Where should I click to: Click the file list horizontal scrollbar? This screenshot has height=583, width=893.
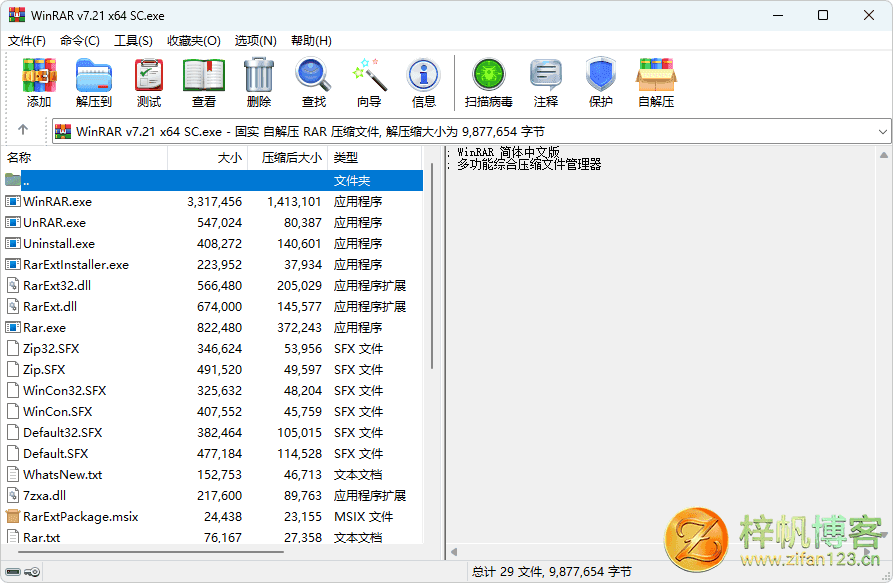coord(150,552)
